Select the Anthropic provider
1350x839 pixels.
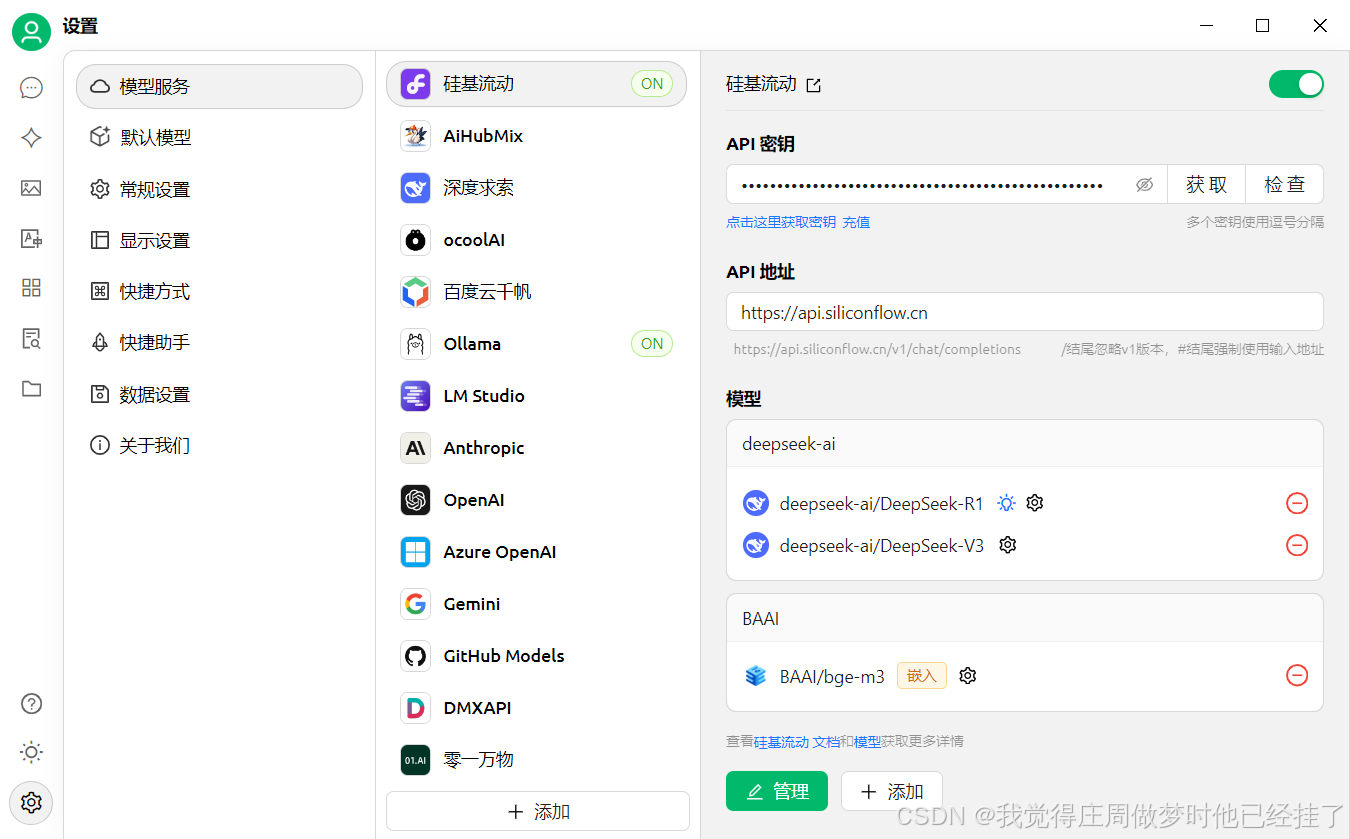point(537,448)
